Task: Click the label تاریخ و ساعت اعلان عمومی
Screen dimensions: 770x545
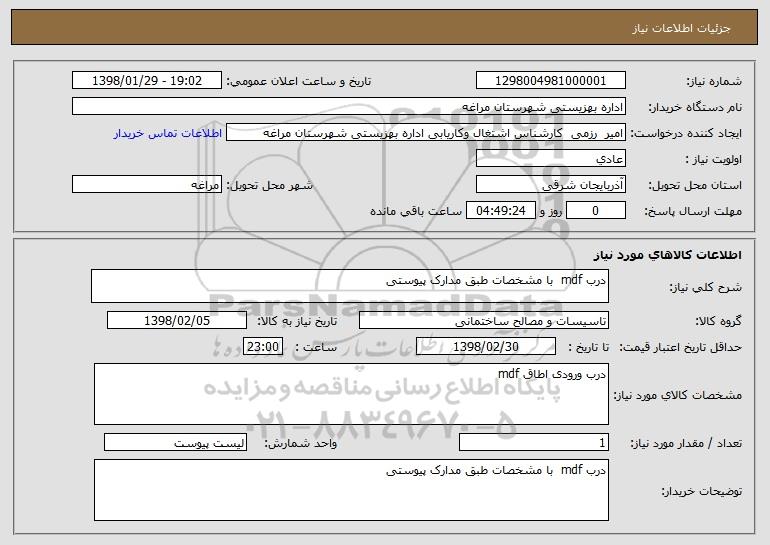Action: pos(299,81)
